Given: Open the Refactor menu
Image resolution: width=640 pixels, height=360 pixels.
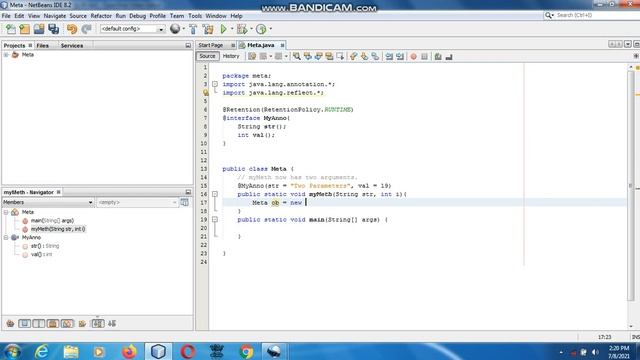Looking at the screenshot, I should click(101, 16).
